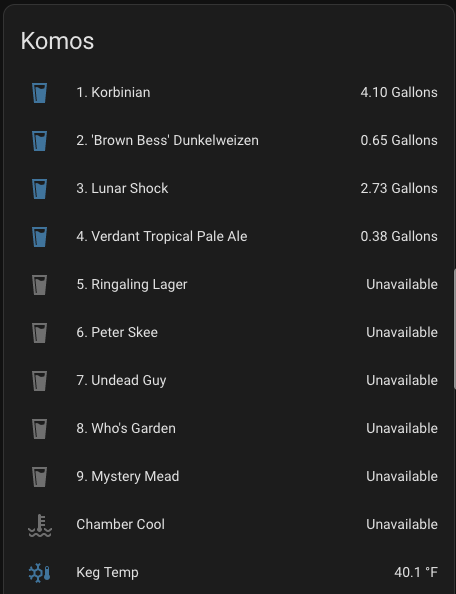Click the Chamber Cool thermometer water icon
Viewport: 456px width, 594px height.
[40, 525]
